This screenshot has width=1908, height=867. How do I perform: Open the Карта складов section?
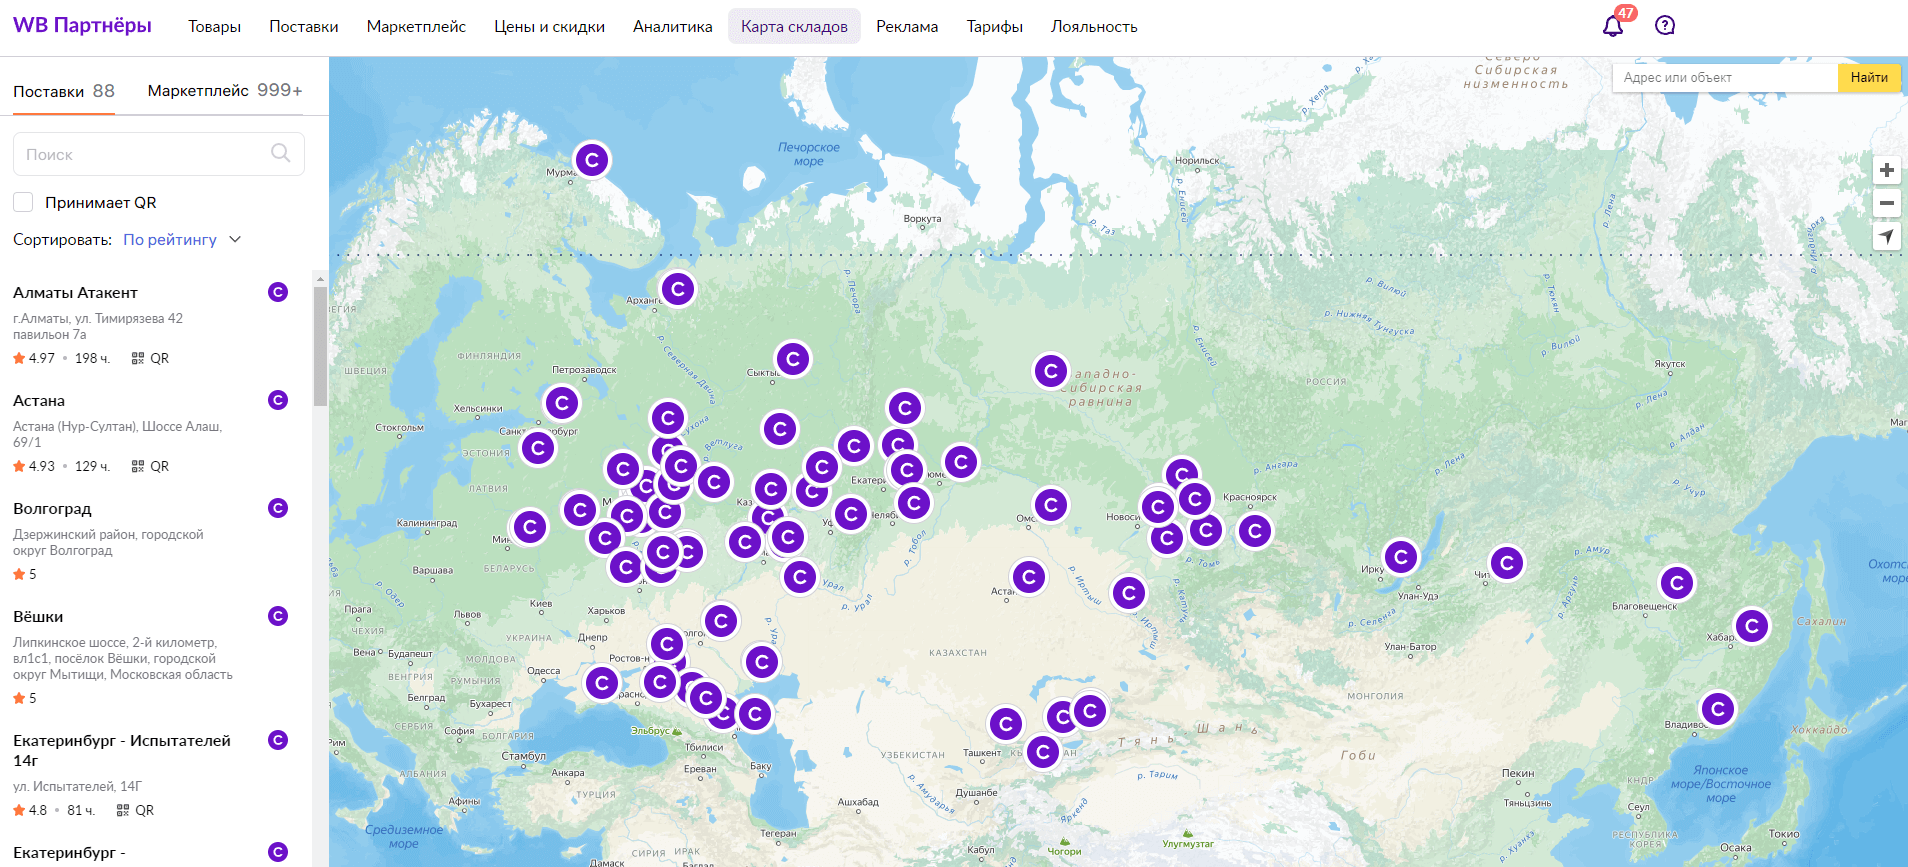[794, 27]
